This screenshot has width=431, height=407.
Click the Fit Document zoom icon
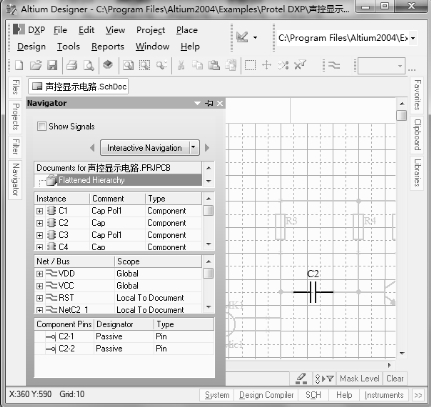point(128,65)
